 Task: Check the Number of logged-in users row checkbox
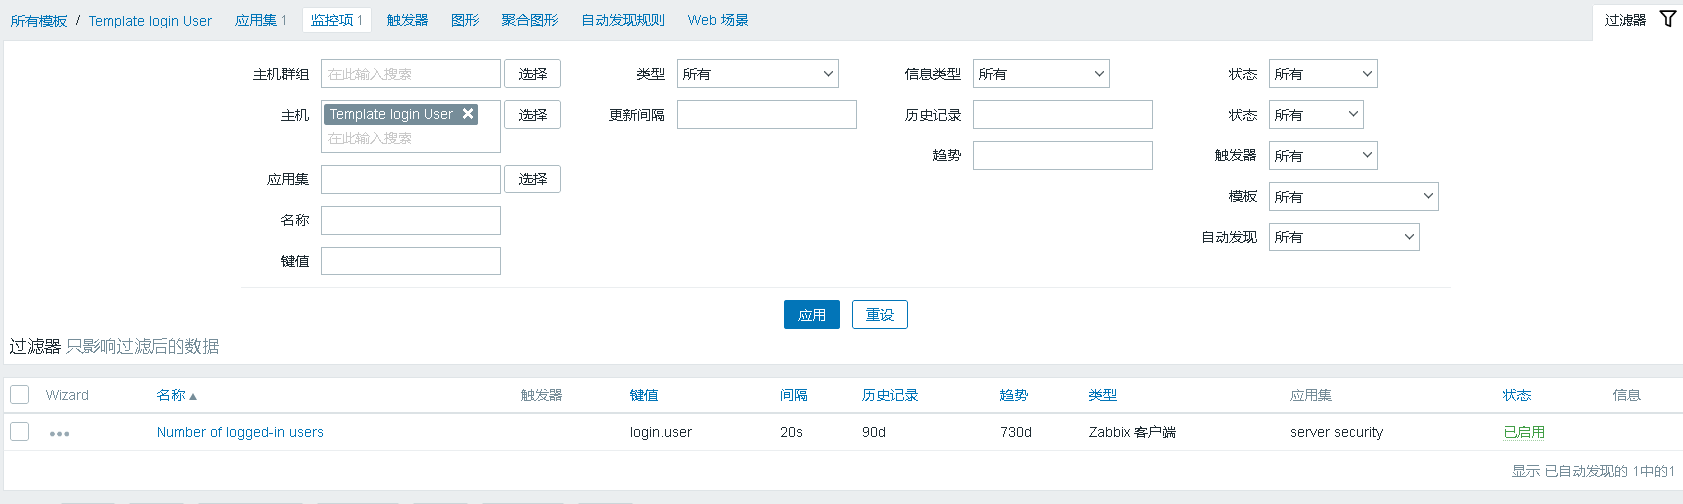(x=20, y=432)
